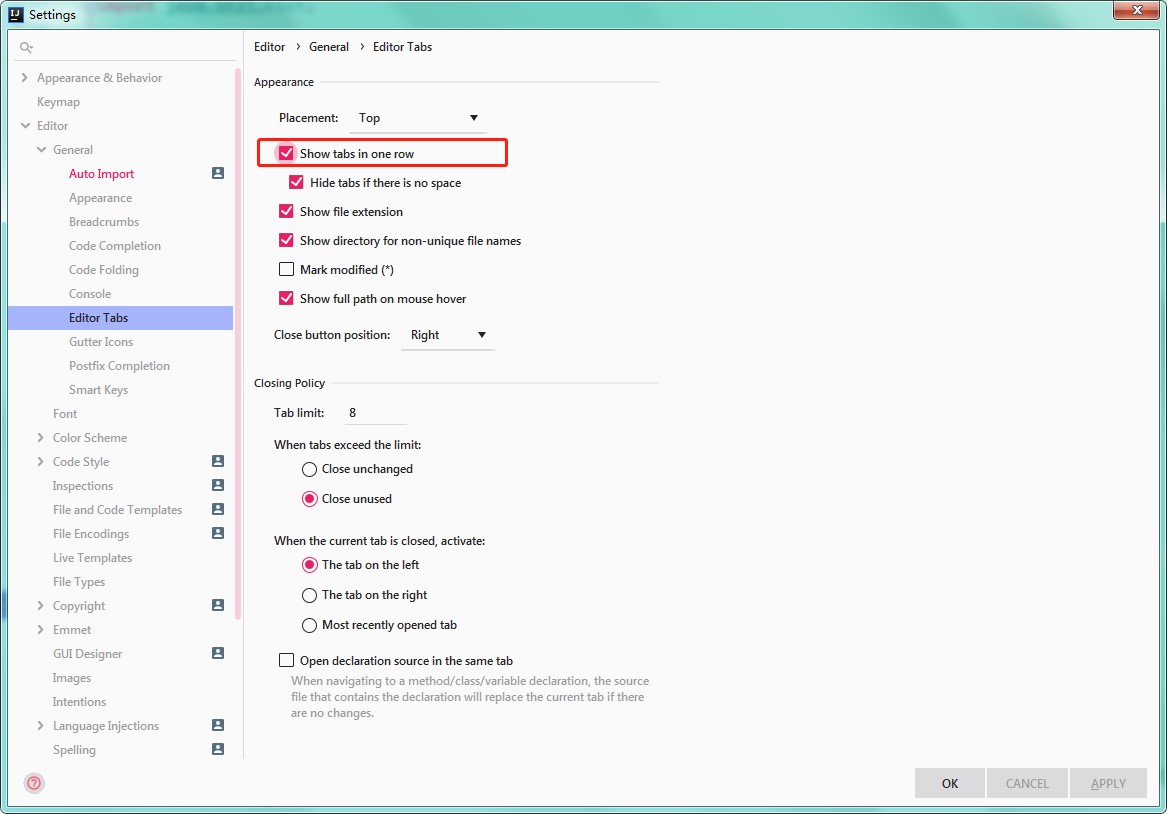Enable the Mark modified (*) checkbox
Screen dimensions: 1167x814
[x=286, y=269]
